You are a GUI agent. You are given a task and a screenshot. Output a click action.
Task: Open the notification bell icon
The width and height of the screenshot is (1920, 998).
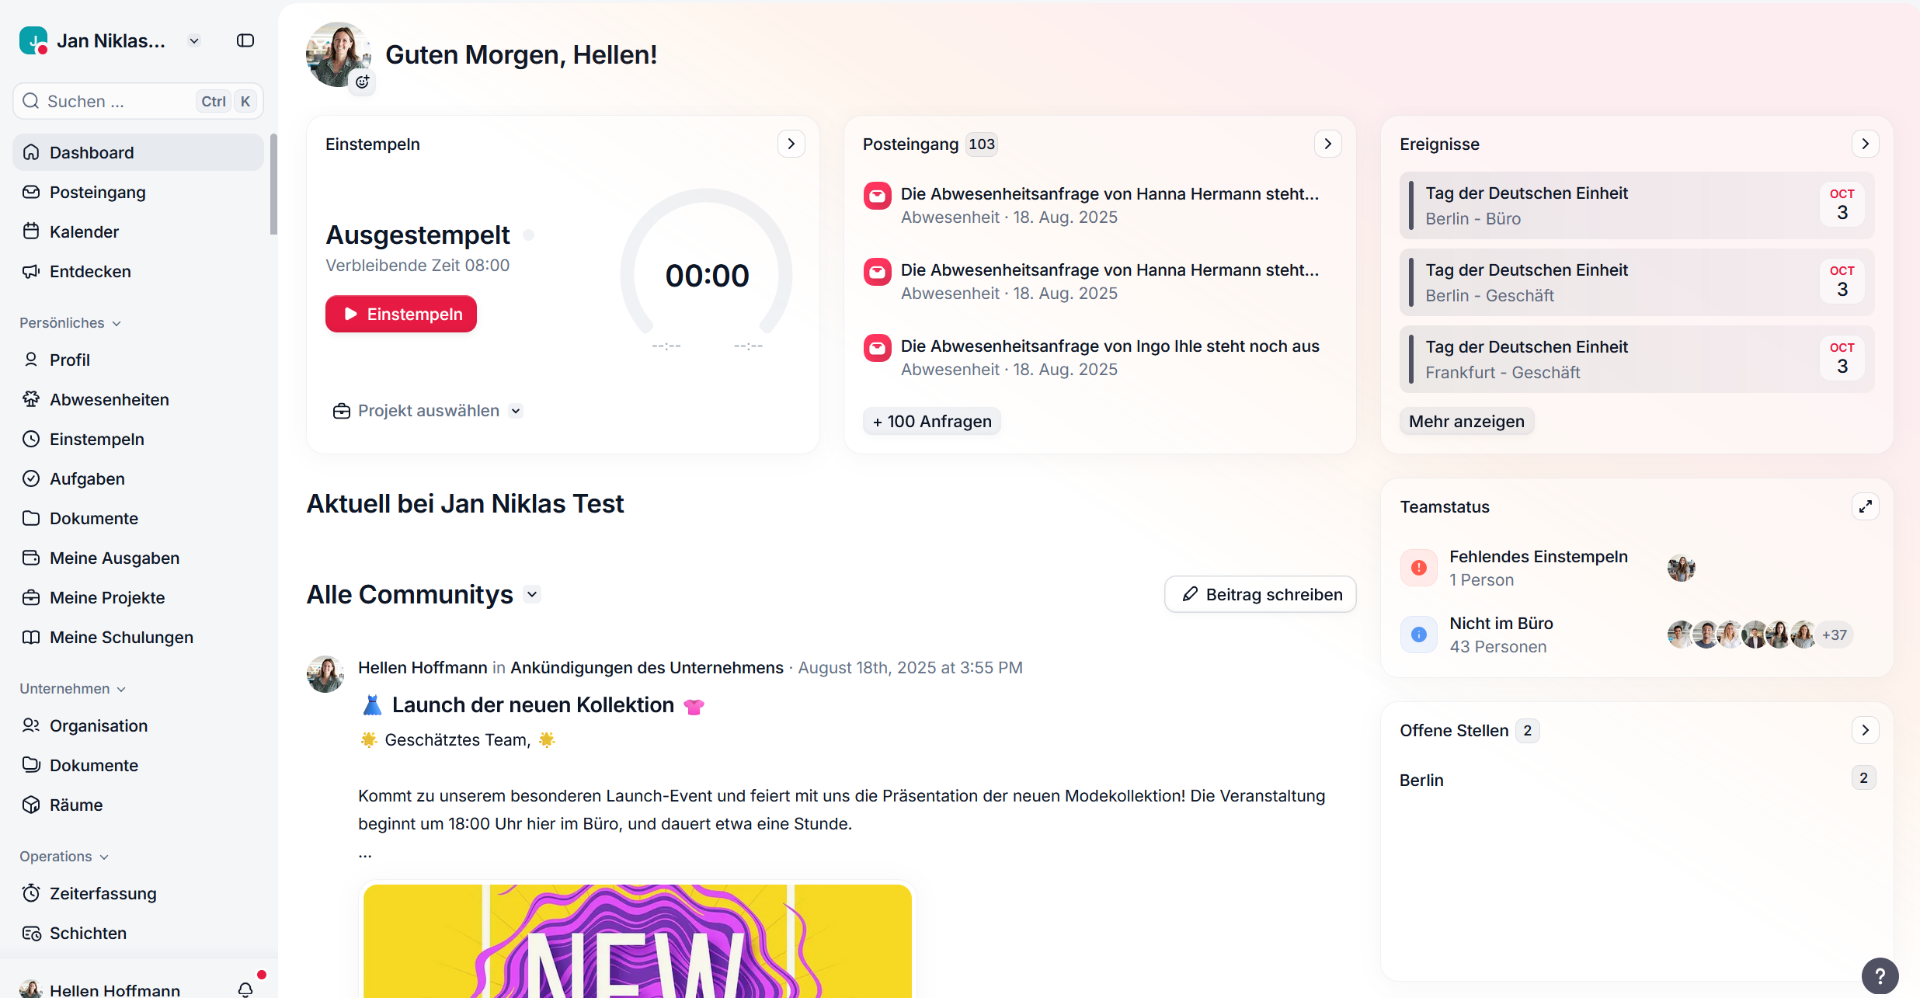click(245, 989)
